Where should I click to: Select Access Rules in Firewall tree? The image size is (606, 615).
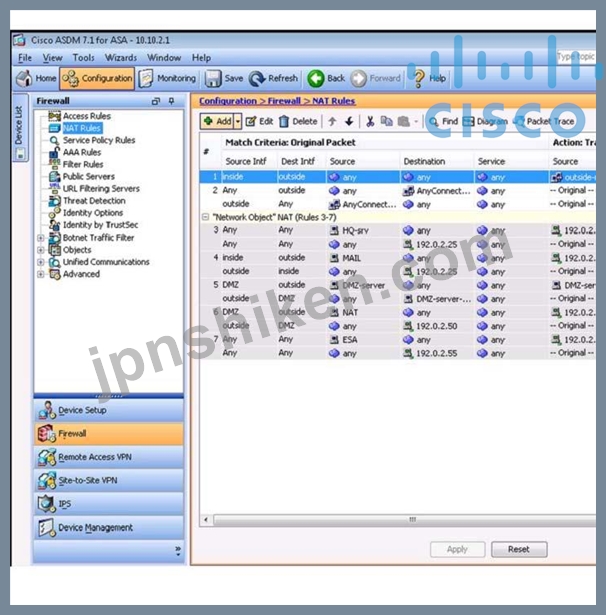tap(87, 116)
